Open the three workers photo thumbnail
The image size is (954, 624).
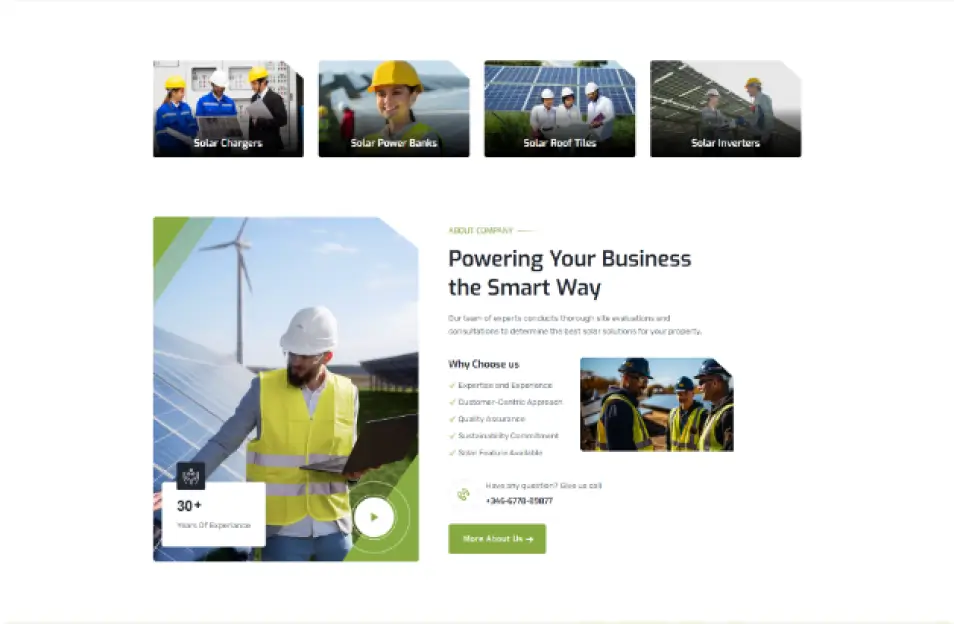tap(656, 404)
